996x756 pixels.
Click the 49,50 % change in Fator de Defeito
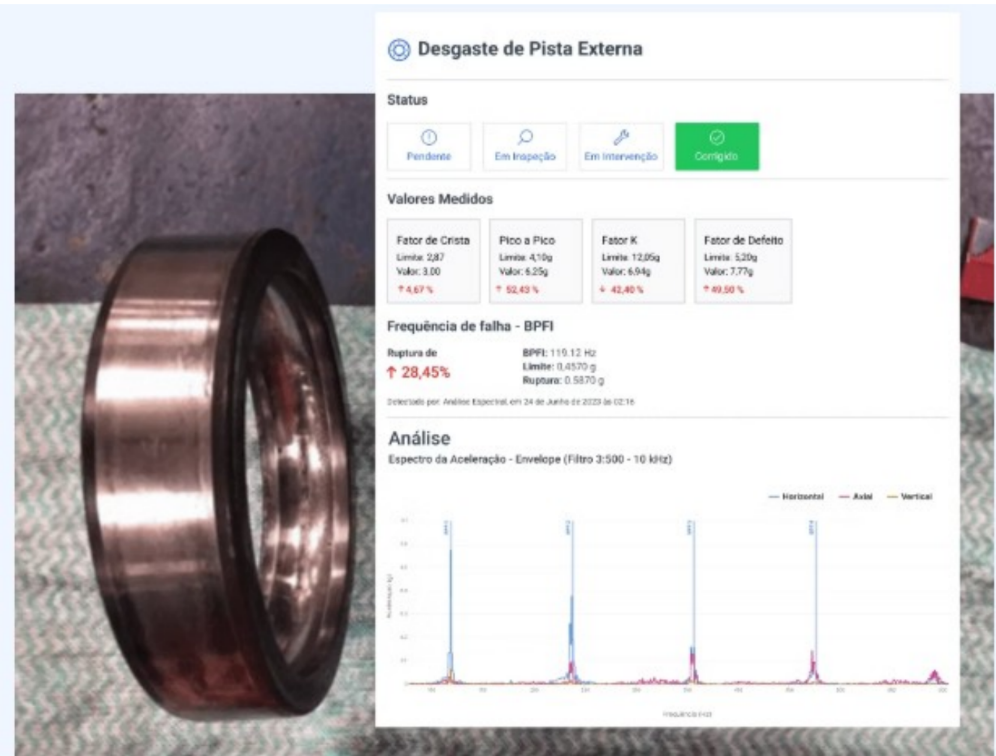(x=723, y=290)
